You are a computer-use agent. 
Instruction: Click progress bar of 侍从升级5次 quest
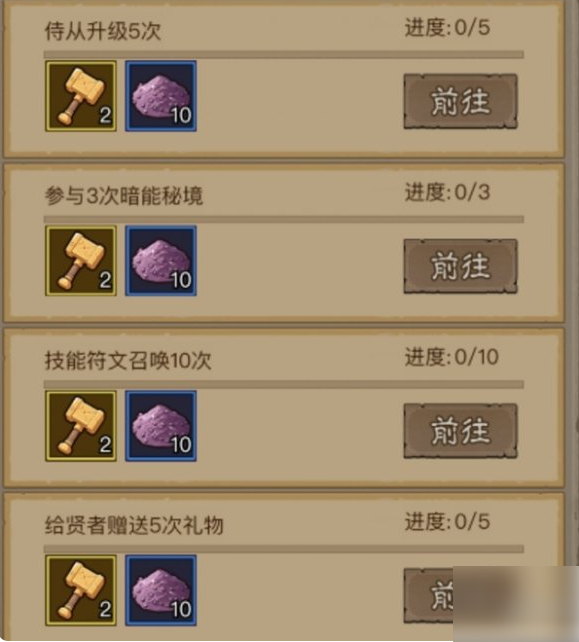coord(284,55)
